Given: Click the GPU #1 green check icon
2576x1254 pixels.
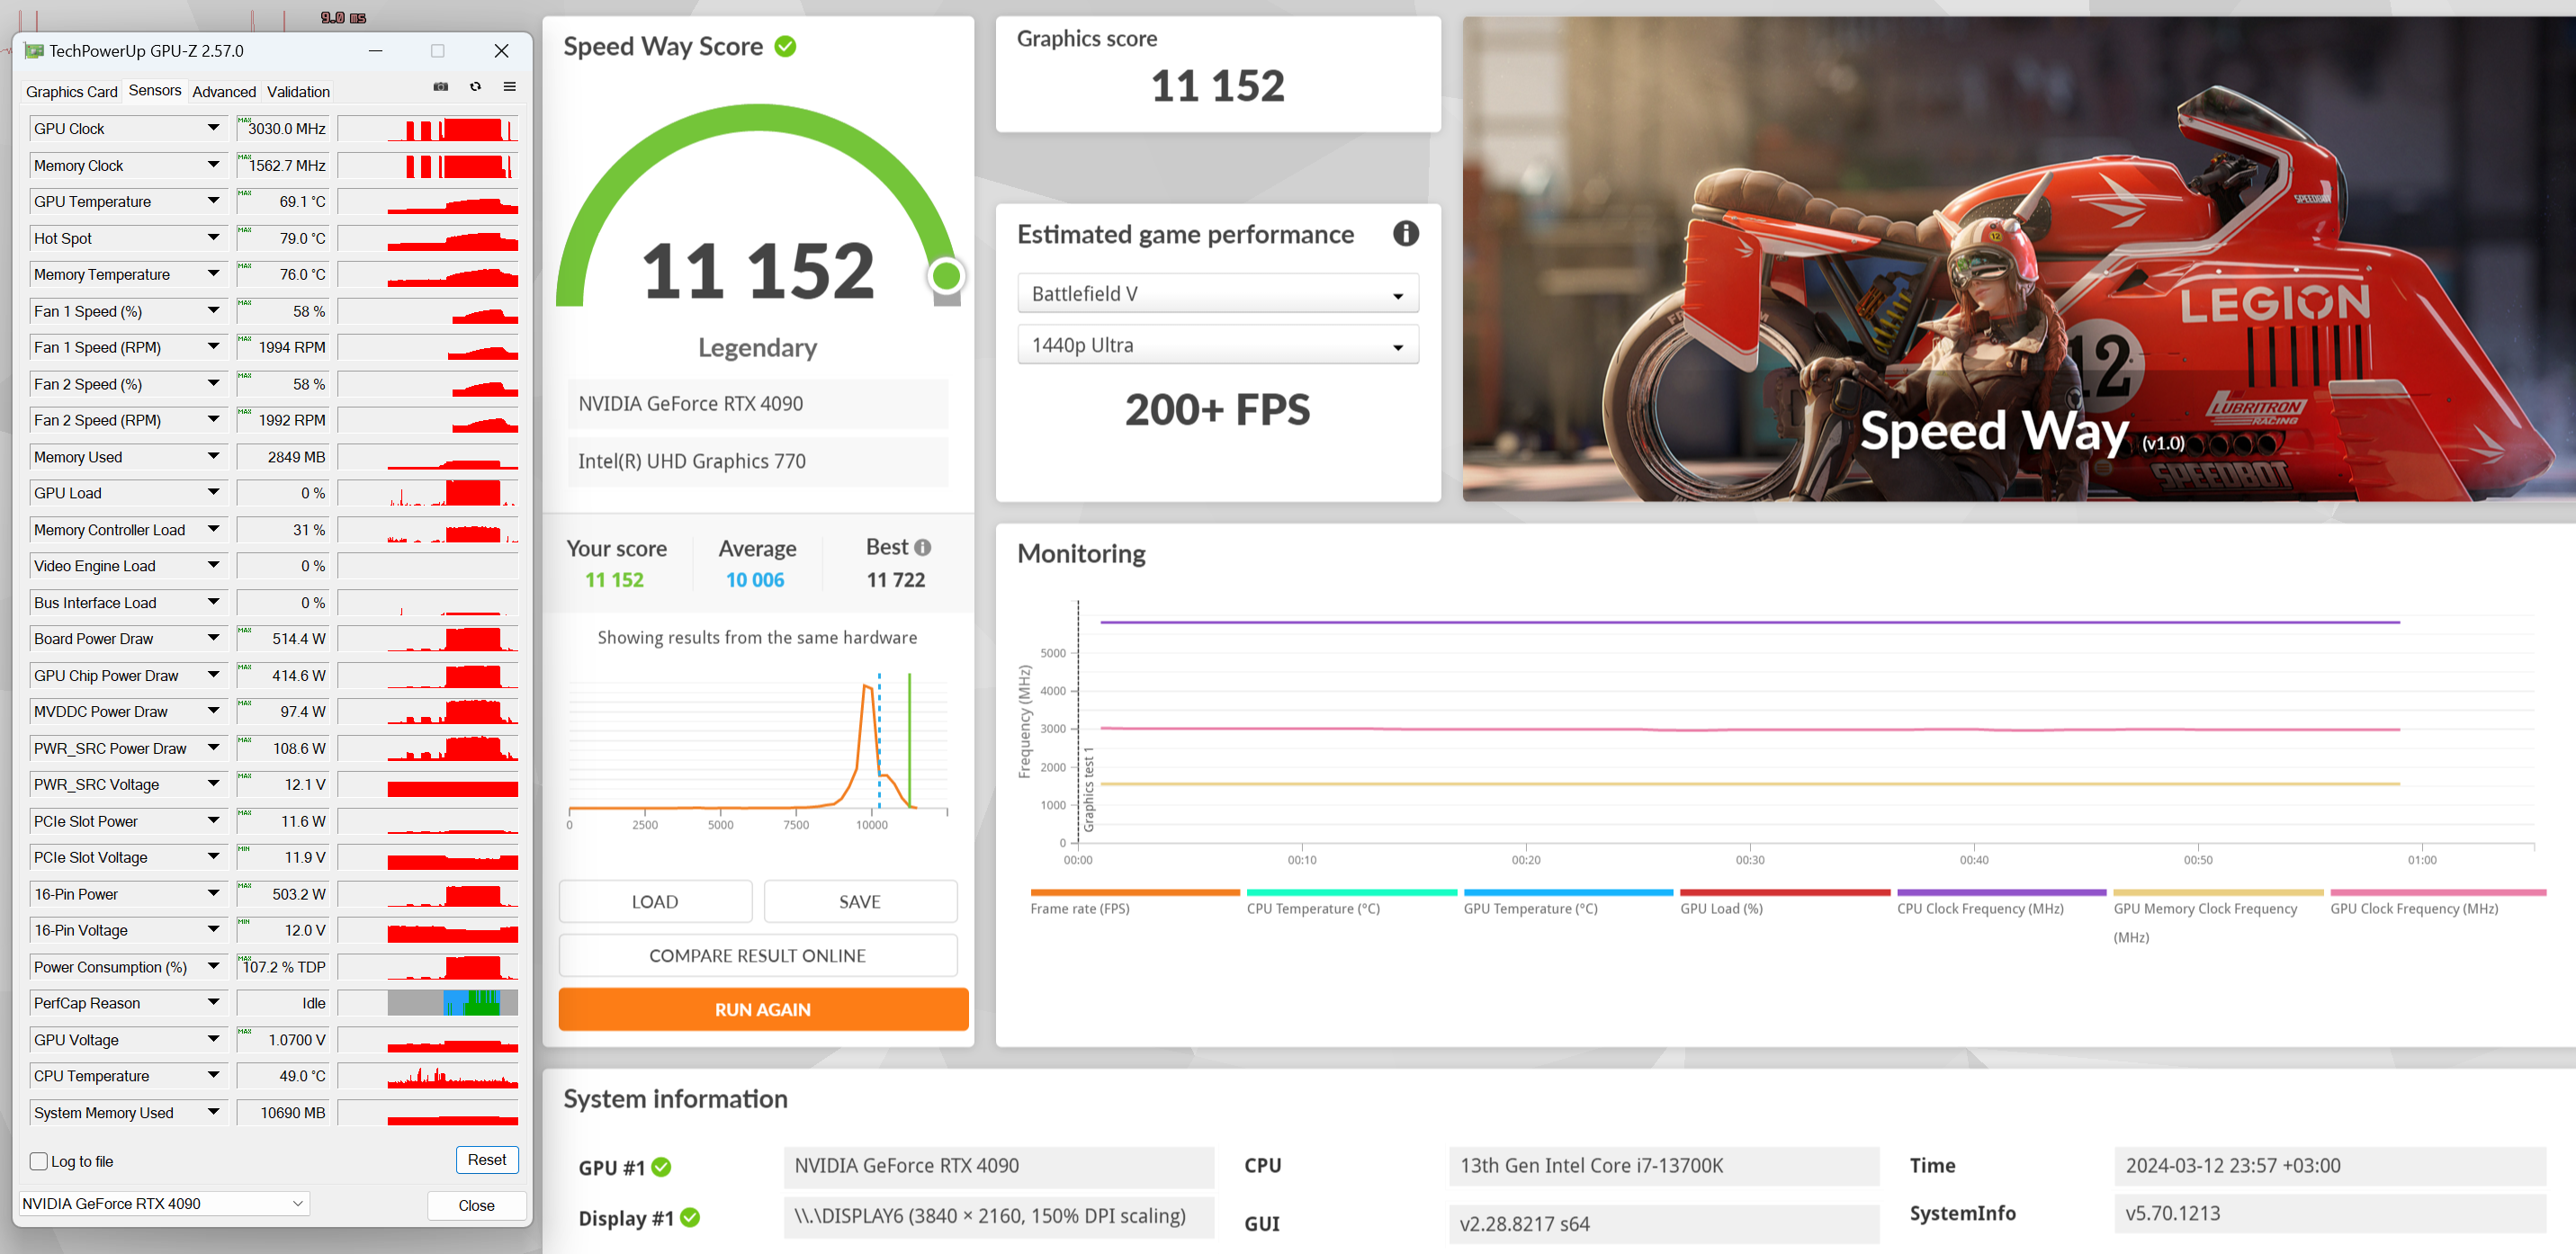Looking at the screenshot, I should pos(661,1167).
